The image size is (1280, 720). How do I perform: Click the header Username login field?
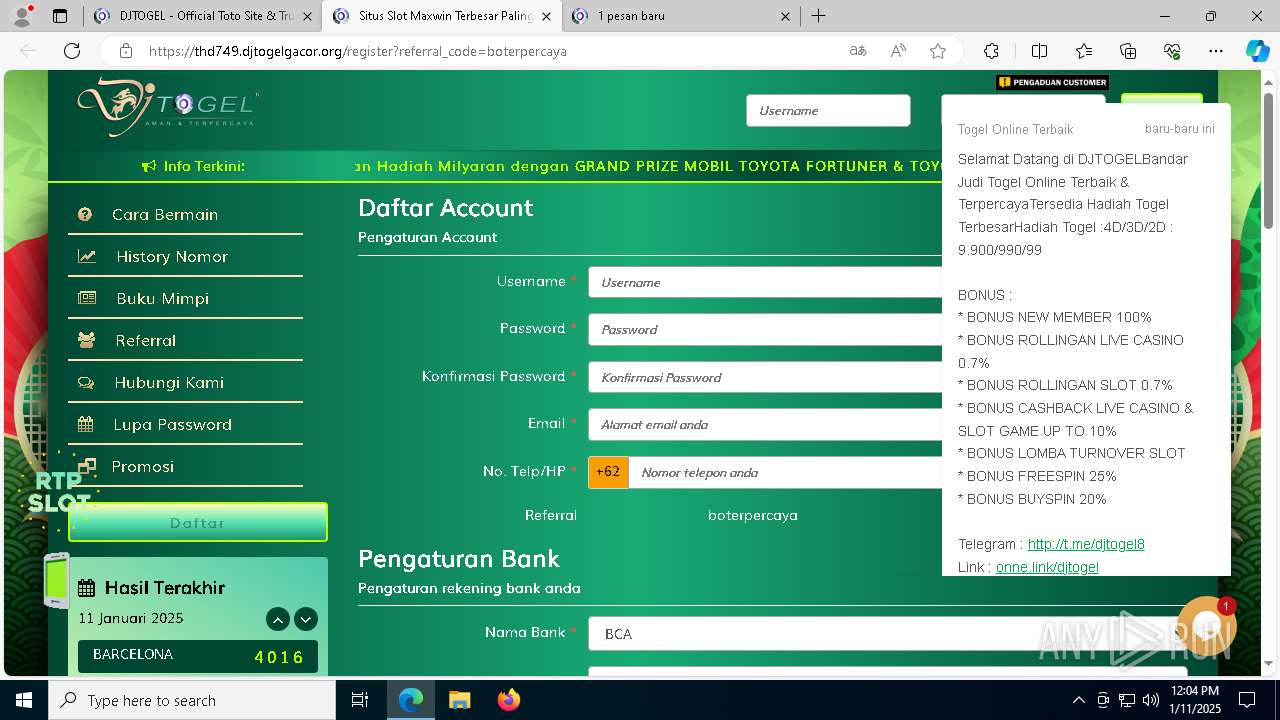pos(828,110)
